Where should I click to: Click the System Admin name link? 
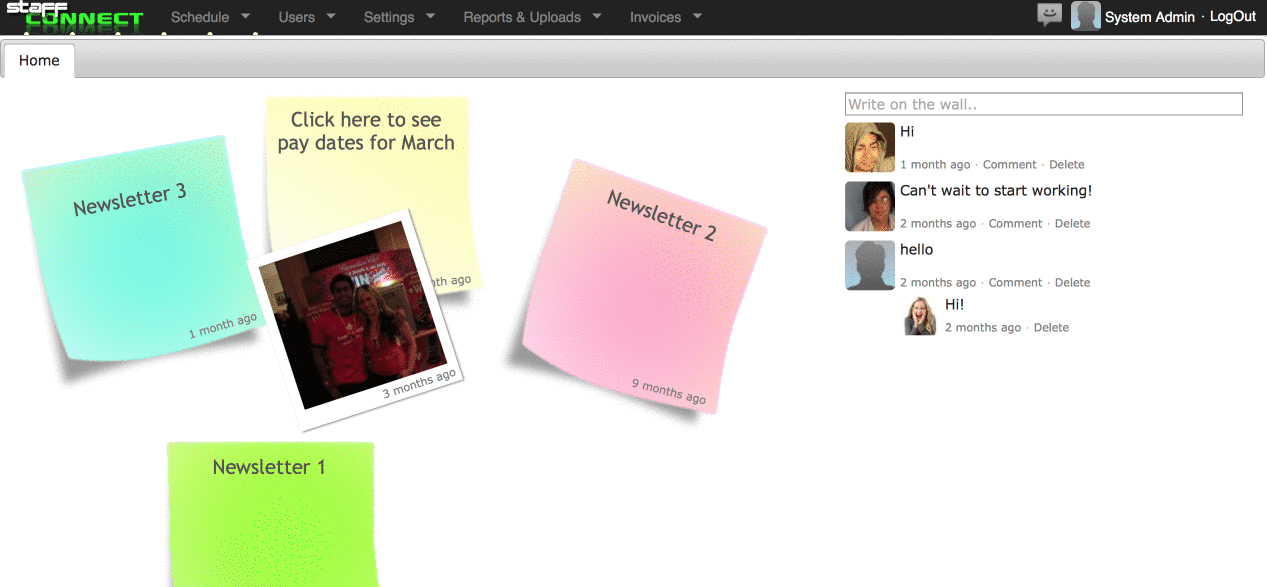[x=1150, y=17]
